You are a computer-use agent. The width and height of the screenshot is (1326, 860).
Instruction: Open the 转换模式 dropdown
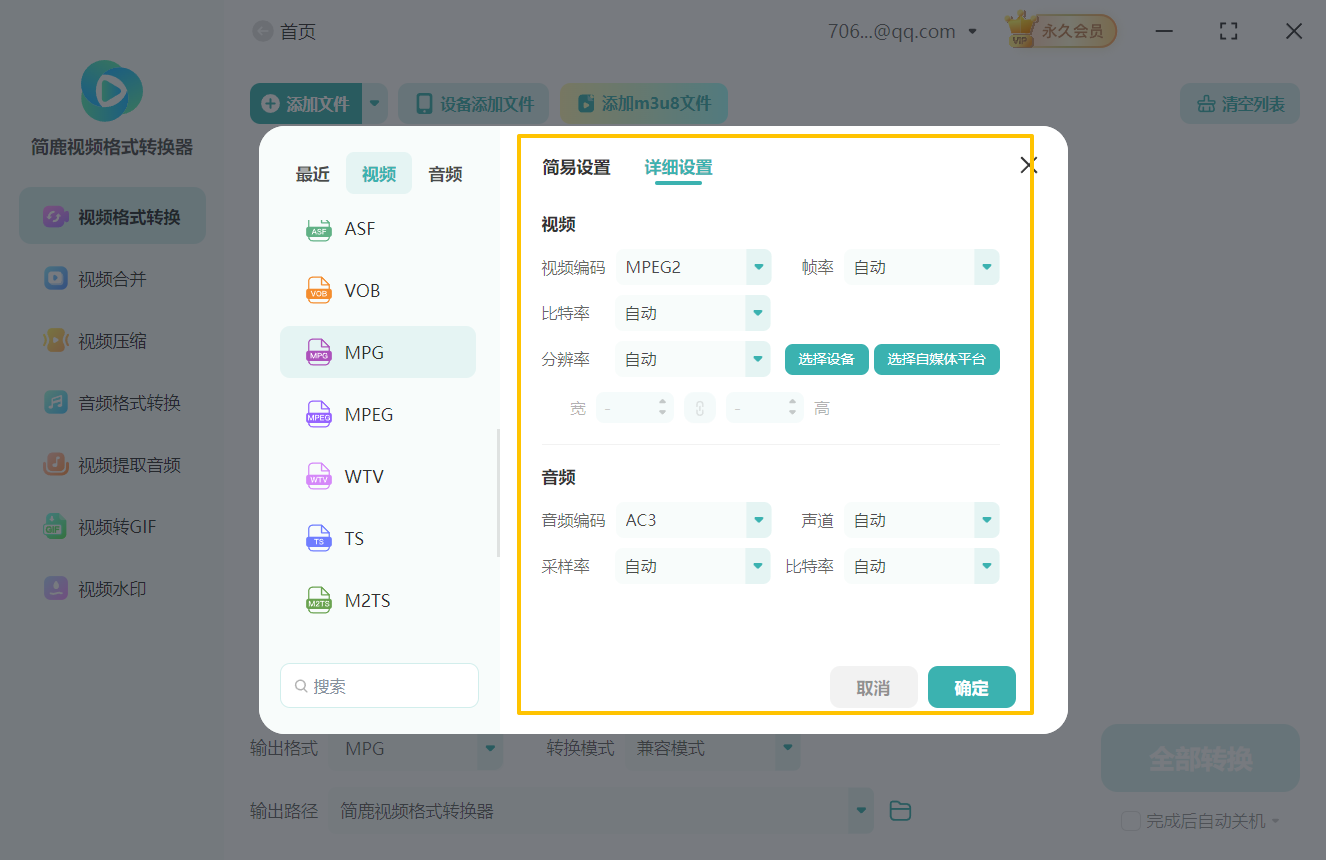pyautogui.click(x=713, y=747)
